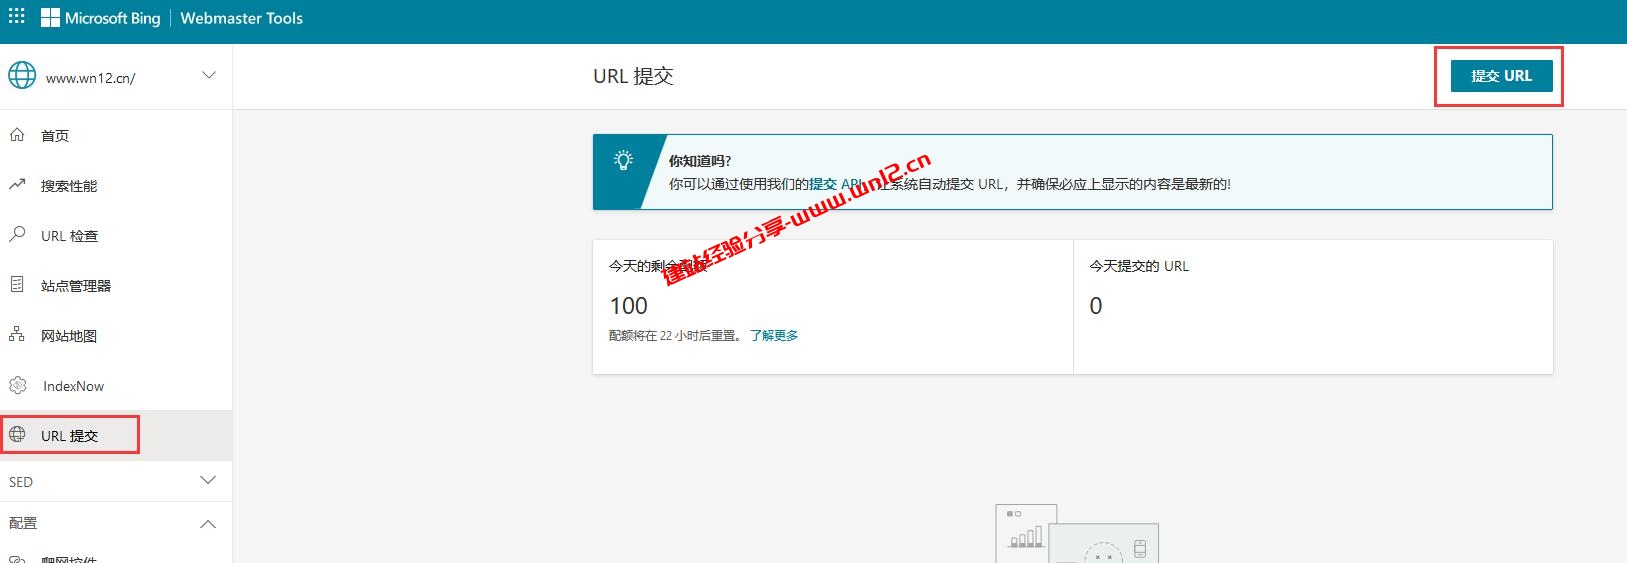Open the 站点管理器 menu item
The height and width of the screenshot is (563, 1627).
pyautogui.click(x=116, y=285)
